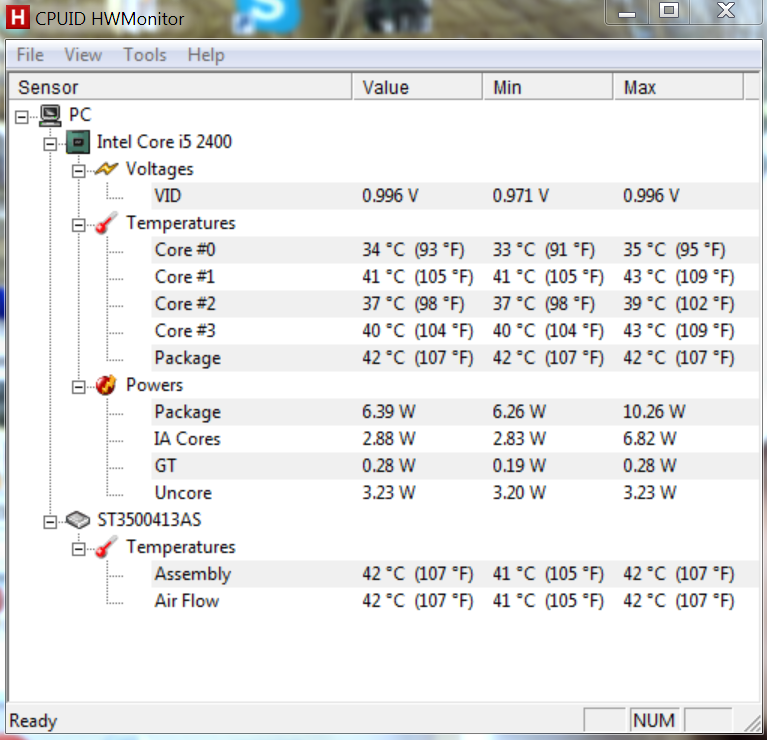Viewport: 767px width, 740px height.
Task: Collapse the CPU Temperatures section
Action: tap(78, 225)
